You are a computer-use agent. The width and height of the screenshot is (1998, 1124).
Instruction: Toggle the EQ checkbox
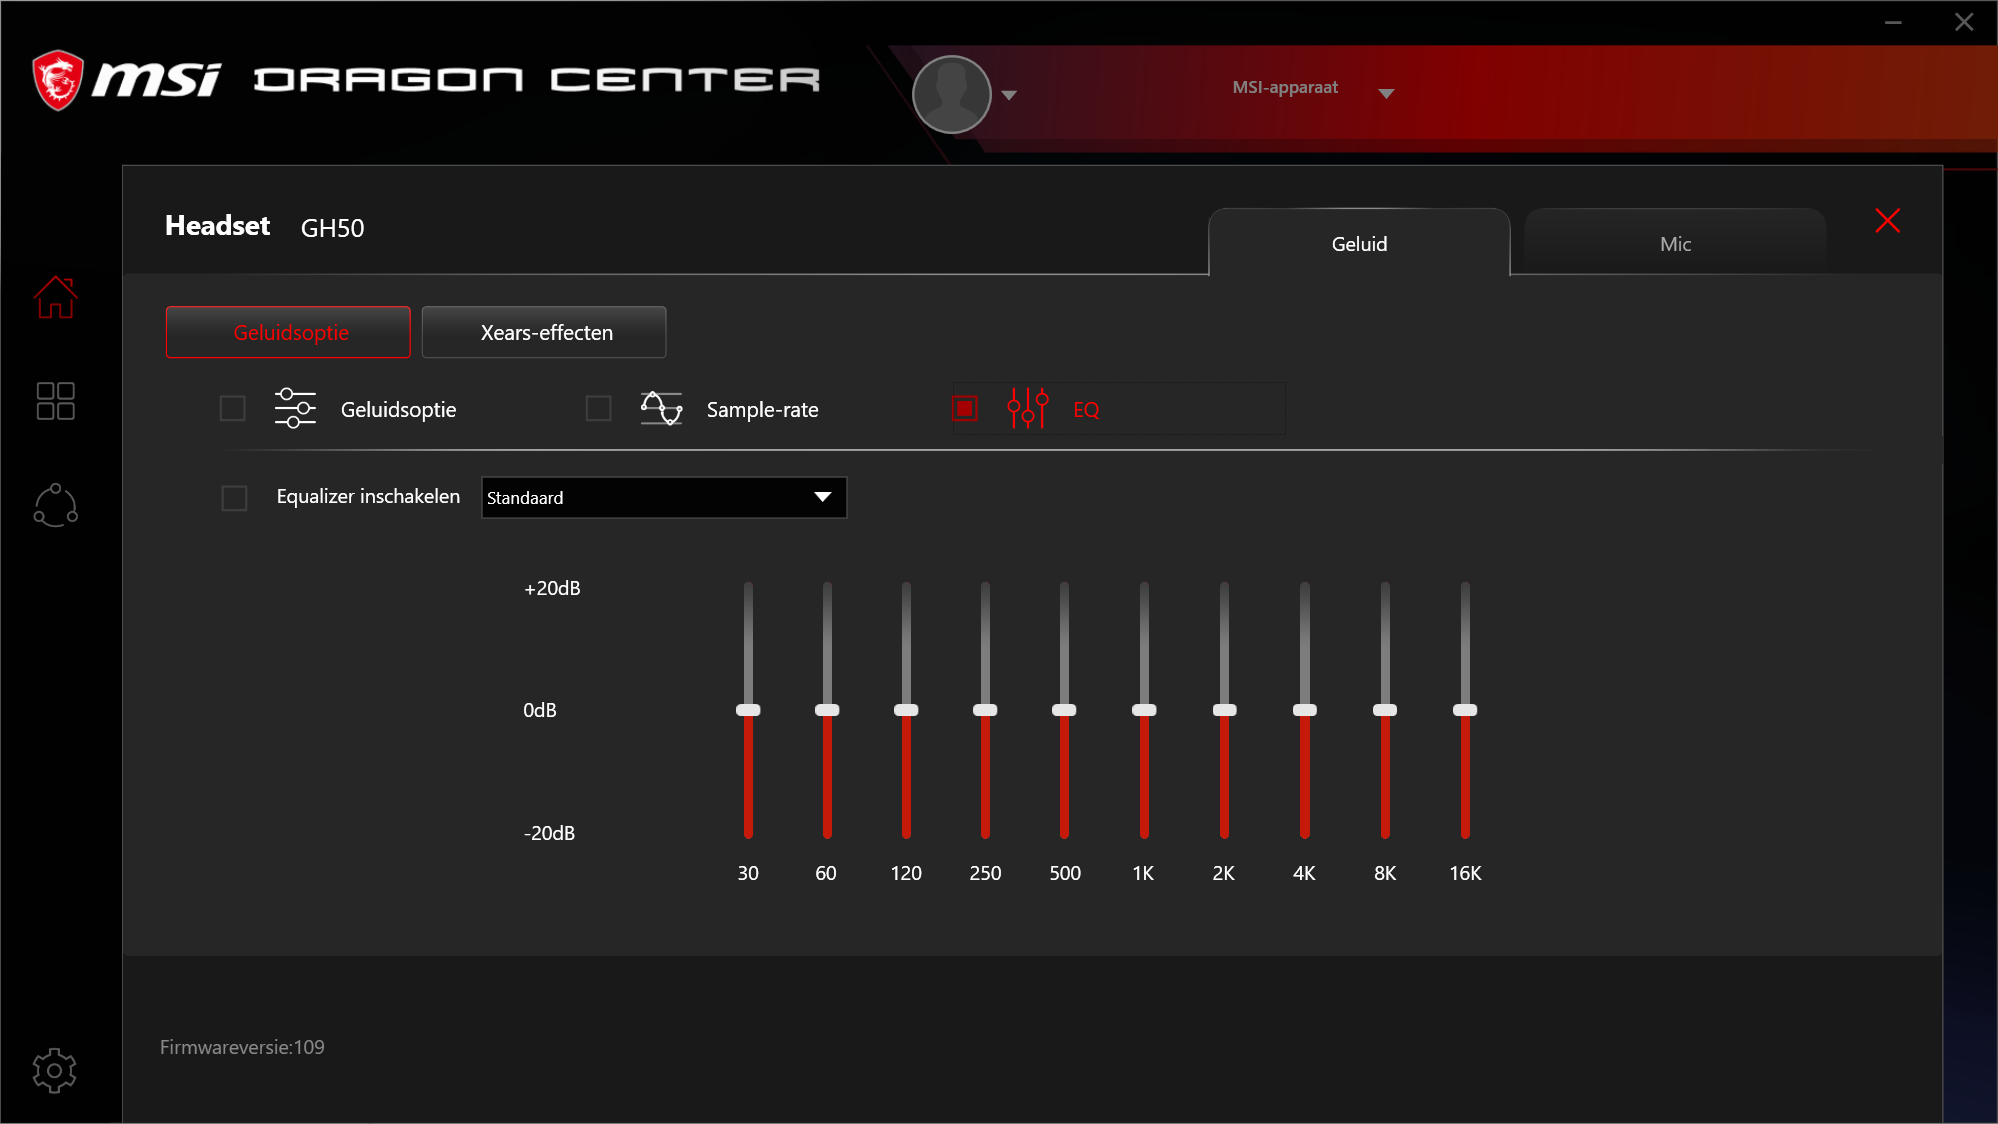[x=965, y=408]
